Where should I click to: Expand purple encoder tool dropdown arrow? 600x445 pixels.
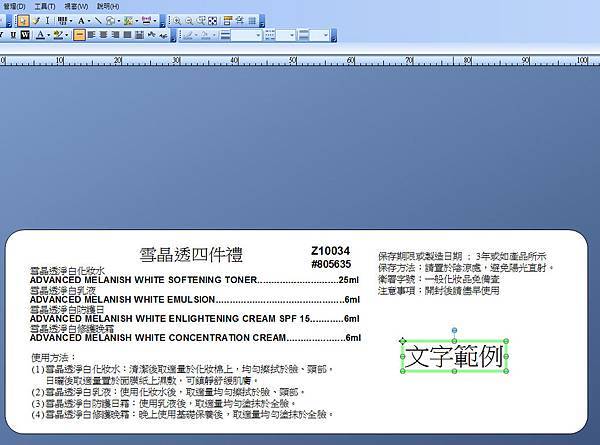click(x=155, y=21)
